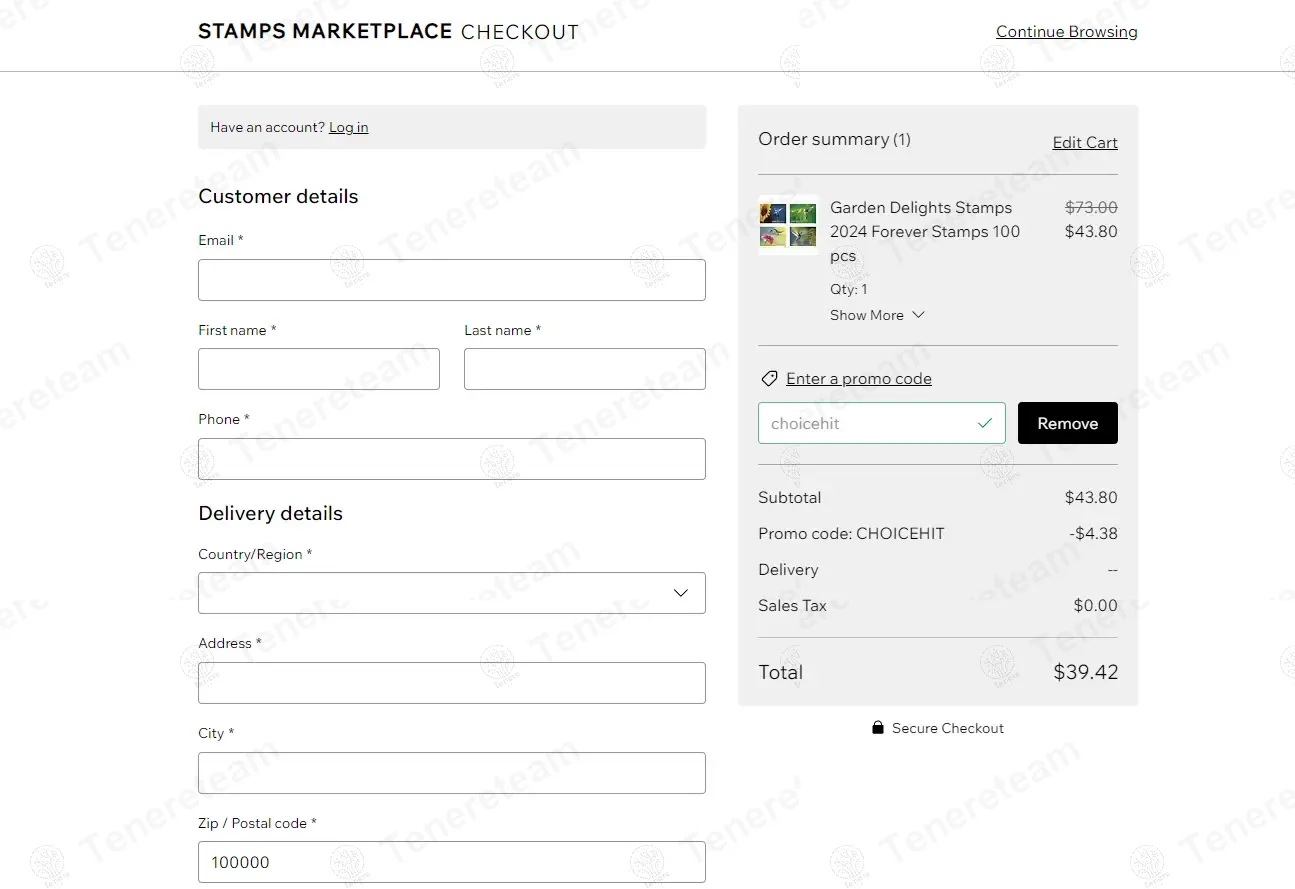This screenshot has width=1295, height=889.
Task: Click the Secure Checkout lock icon
Action: click(x=878, y=728)
